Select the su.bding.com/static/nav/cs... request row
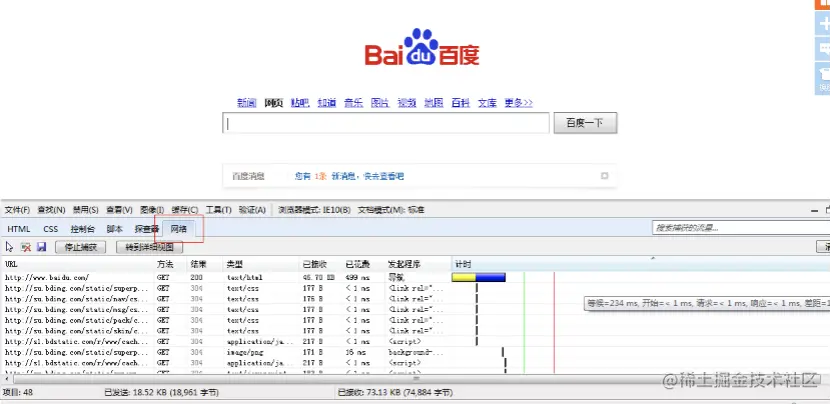The width and height of the screenshot is (832, 404). point(416,298)
